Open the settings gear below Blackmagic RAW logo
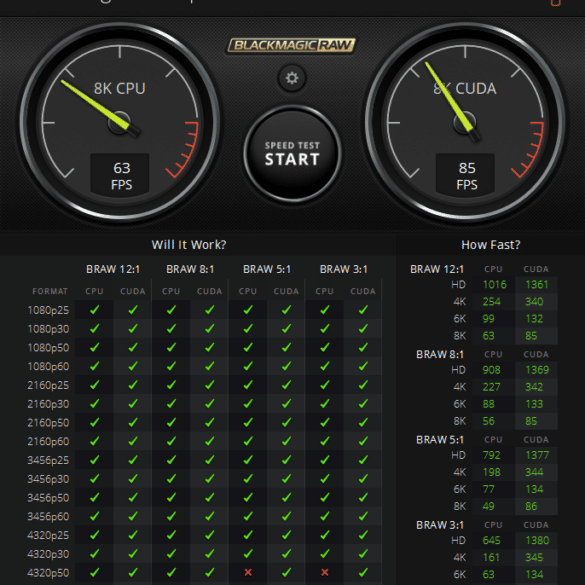The height and width of the screenshot is (585, 585). click(292, 78)
